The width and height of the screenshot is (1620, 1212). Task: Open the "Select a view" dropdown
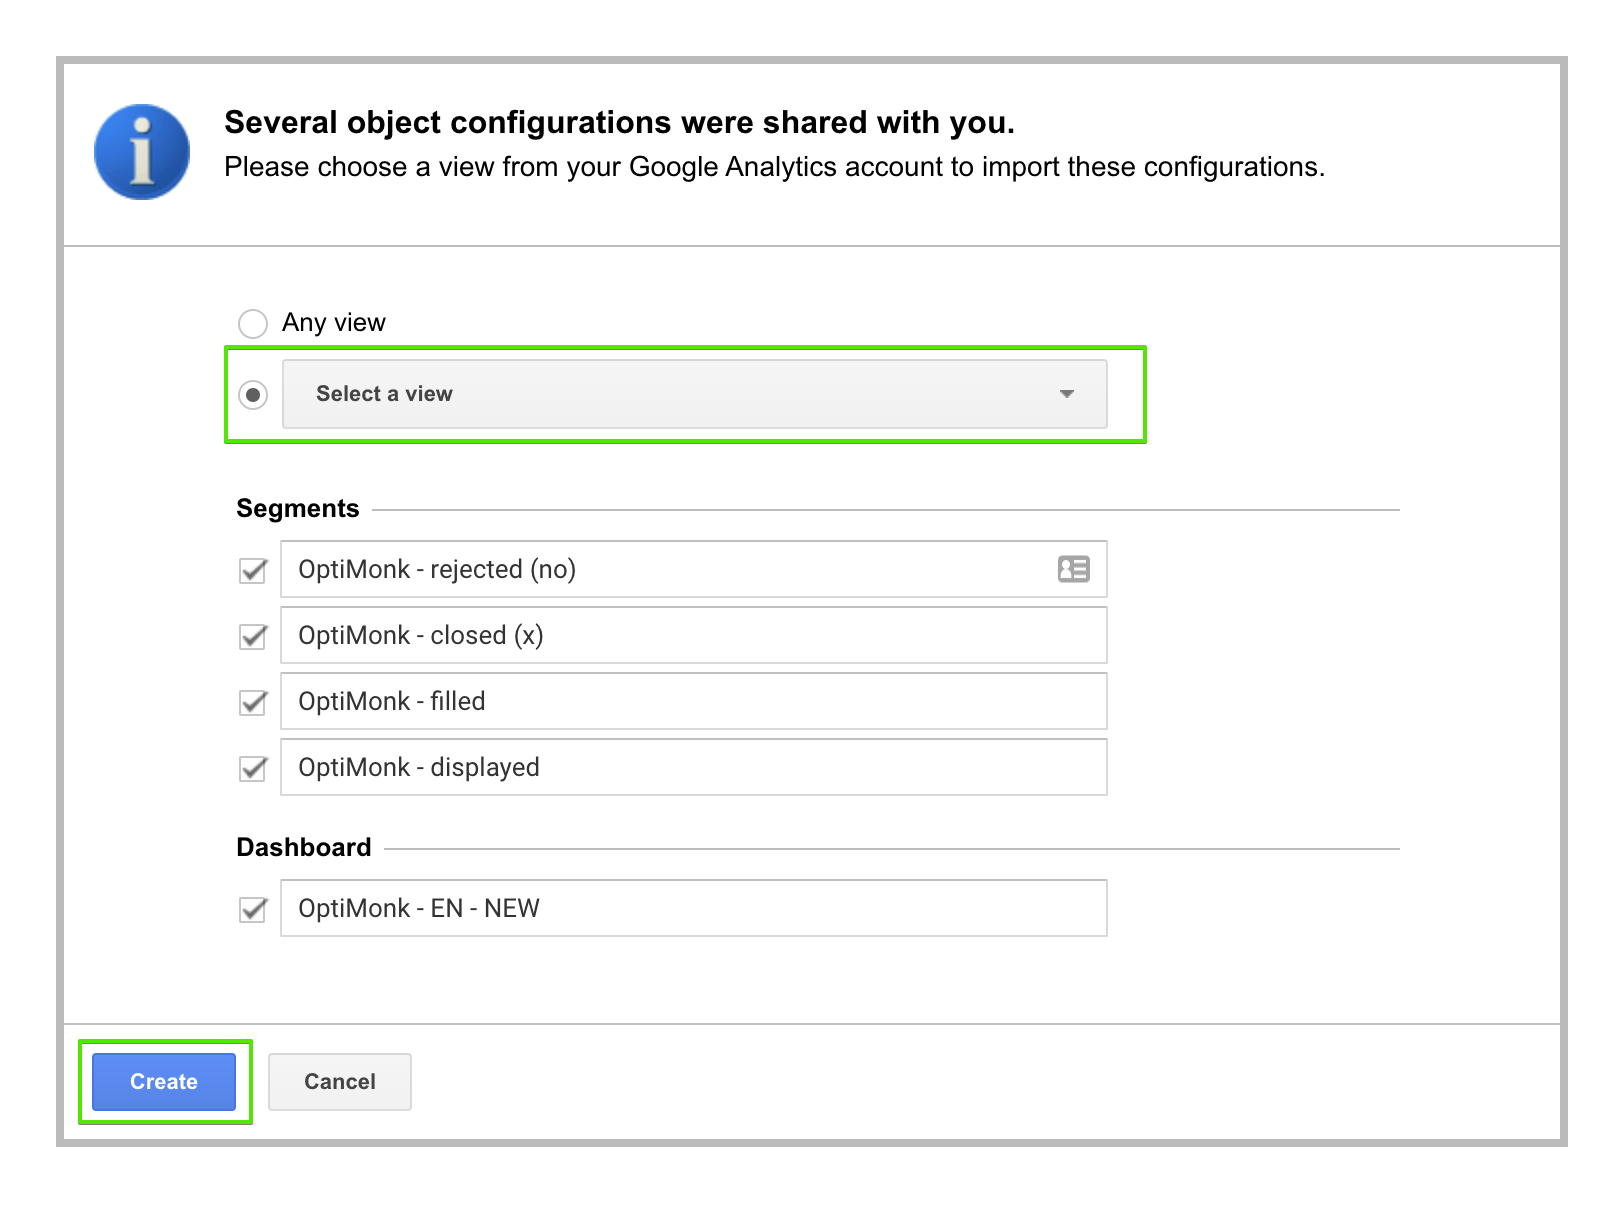(x=695, y=394)
